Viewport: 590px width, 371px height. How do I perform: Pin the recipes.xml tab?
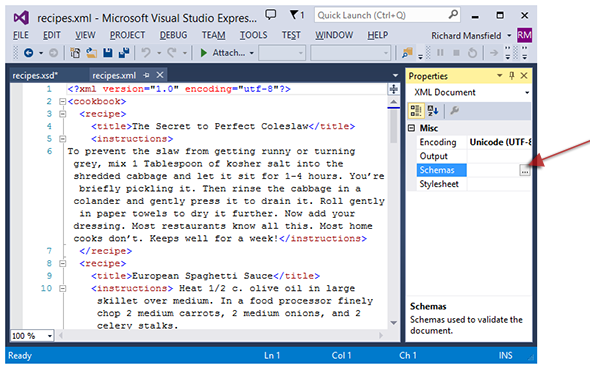(146, 75)
